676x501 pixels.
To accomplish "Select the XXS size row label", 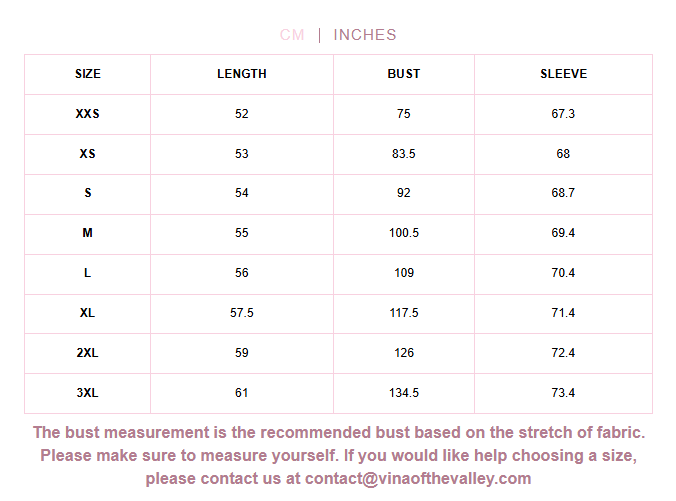I will 88,114.
